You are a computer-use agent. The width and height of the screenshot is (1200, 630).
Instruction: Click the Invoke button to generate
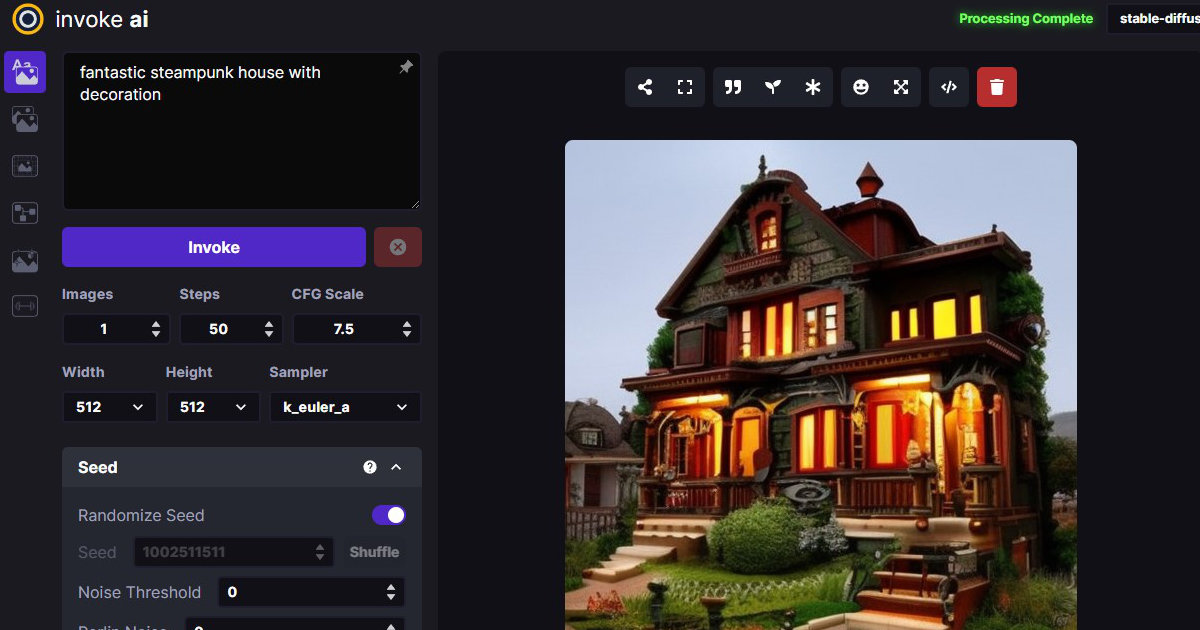tap(214, 247)
